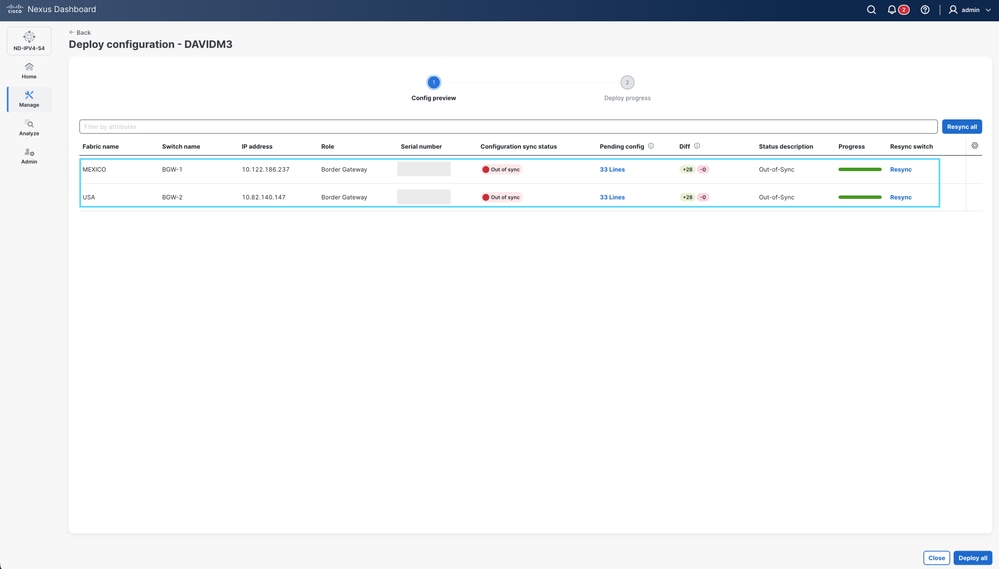Viewport: 999px width, 569px height.
Task: Open table settings gear icon
Action: pyautogui.click(x=974, y=146)
